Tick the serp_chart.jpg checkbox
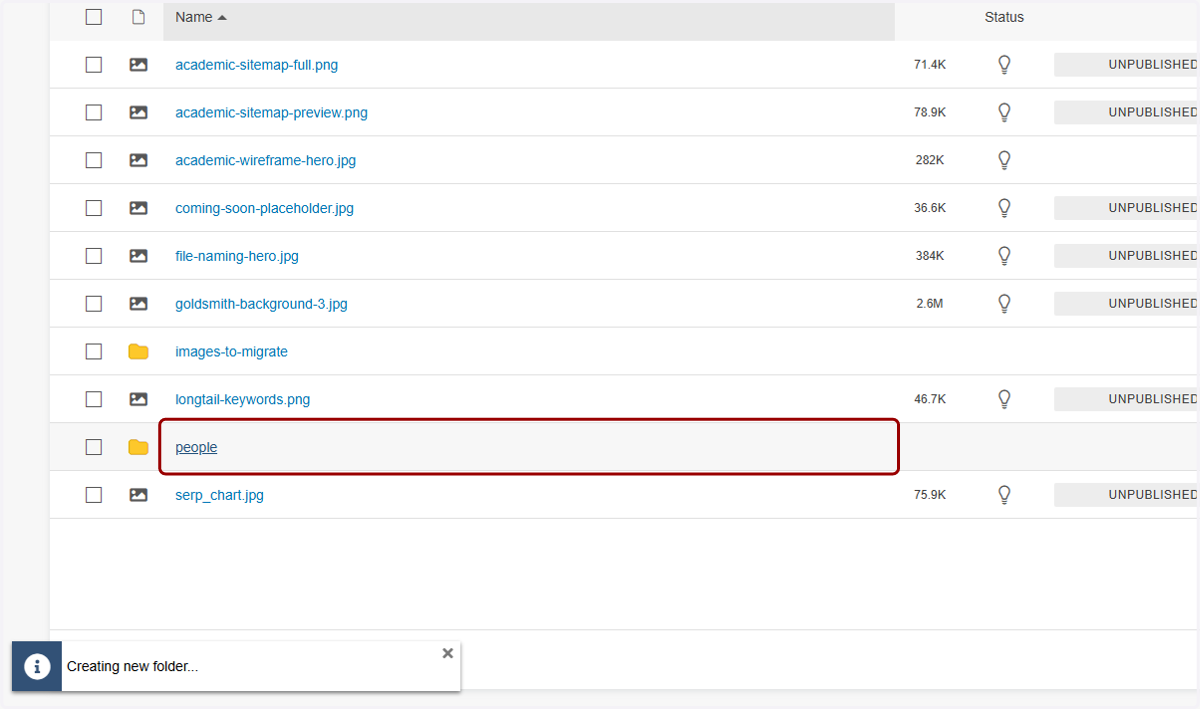The height and width of the screenshot is (709, 1200). click(94, 495)
